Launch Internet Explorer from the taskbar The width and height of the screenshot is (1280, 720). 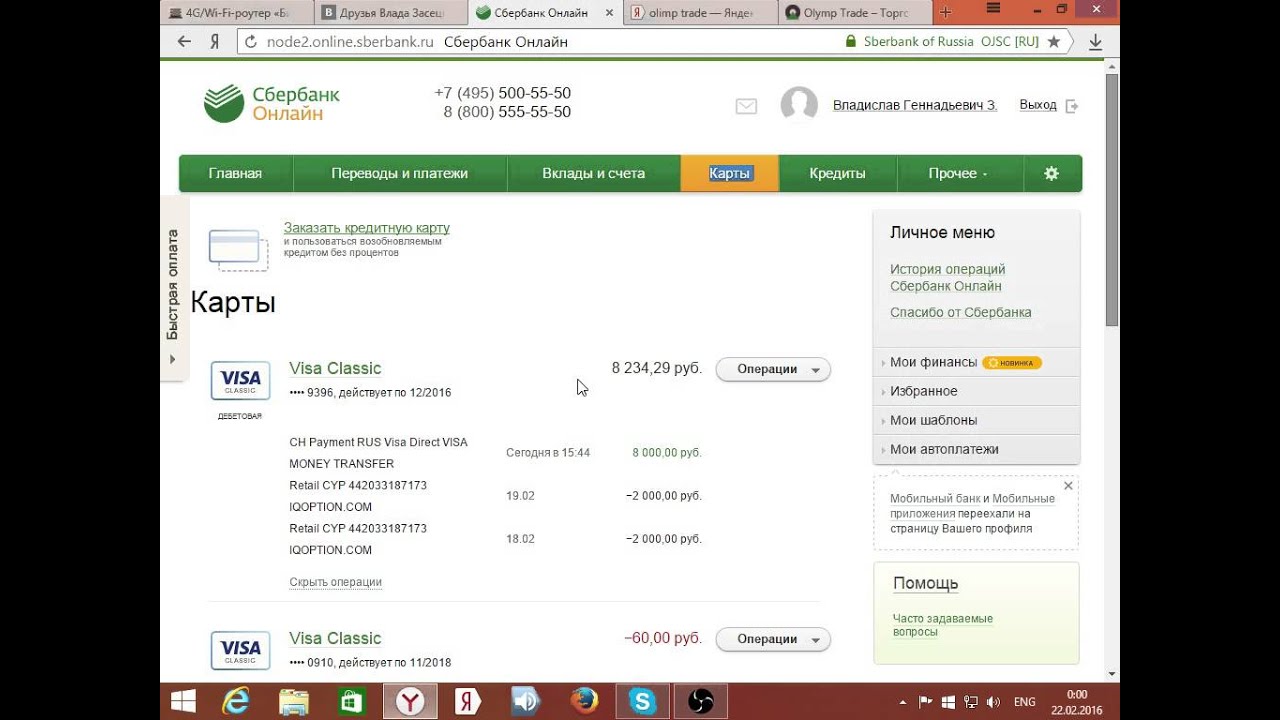pos(236,702)
